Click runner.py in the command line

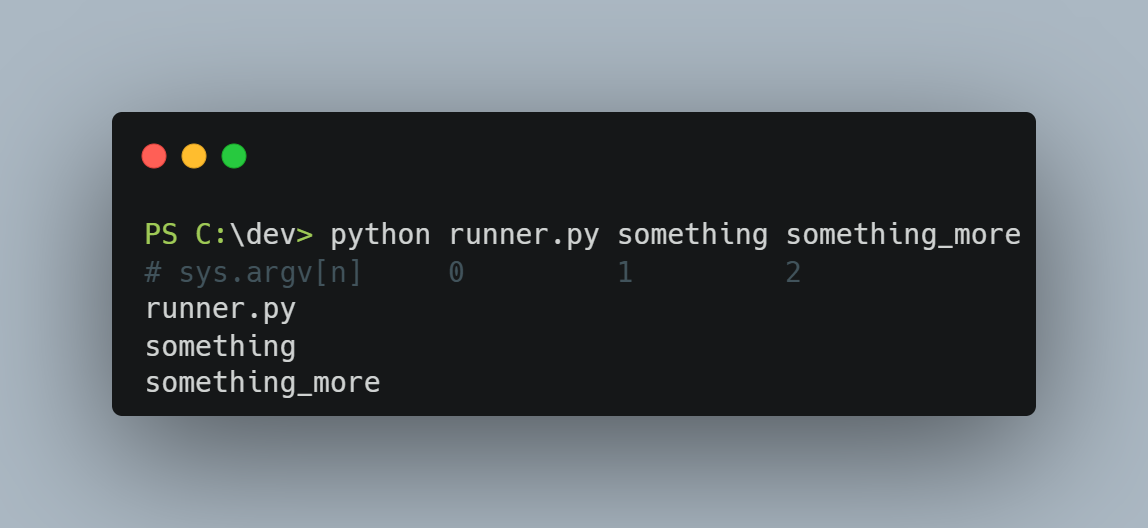click(524, 236)
